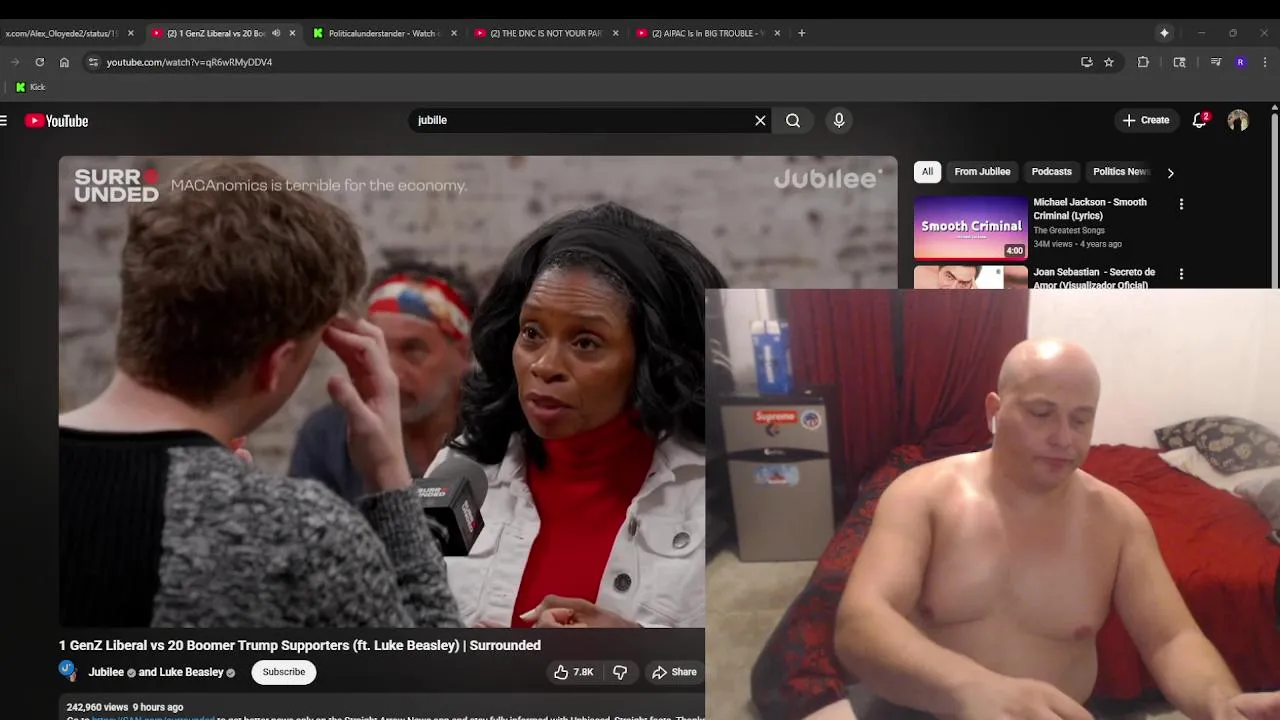Viewport: 1280px width, 720px height.
Task: Select the All filter chip
Action: 927,172
